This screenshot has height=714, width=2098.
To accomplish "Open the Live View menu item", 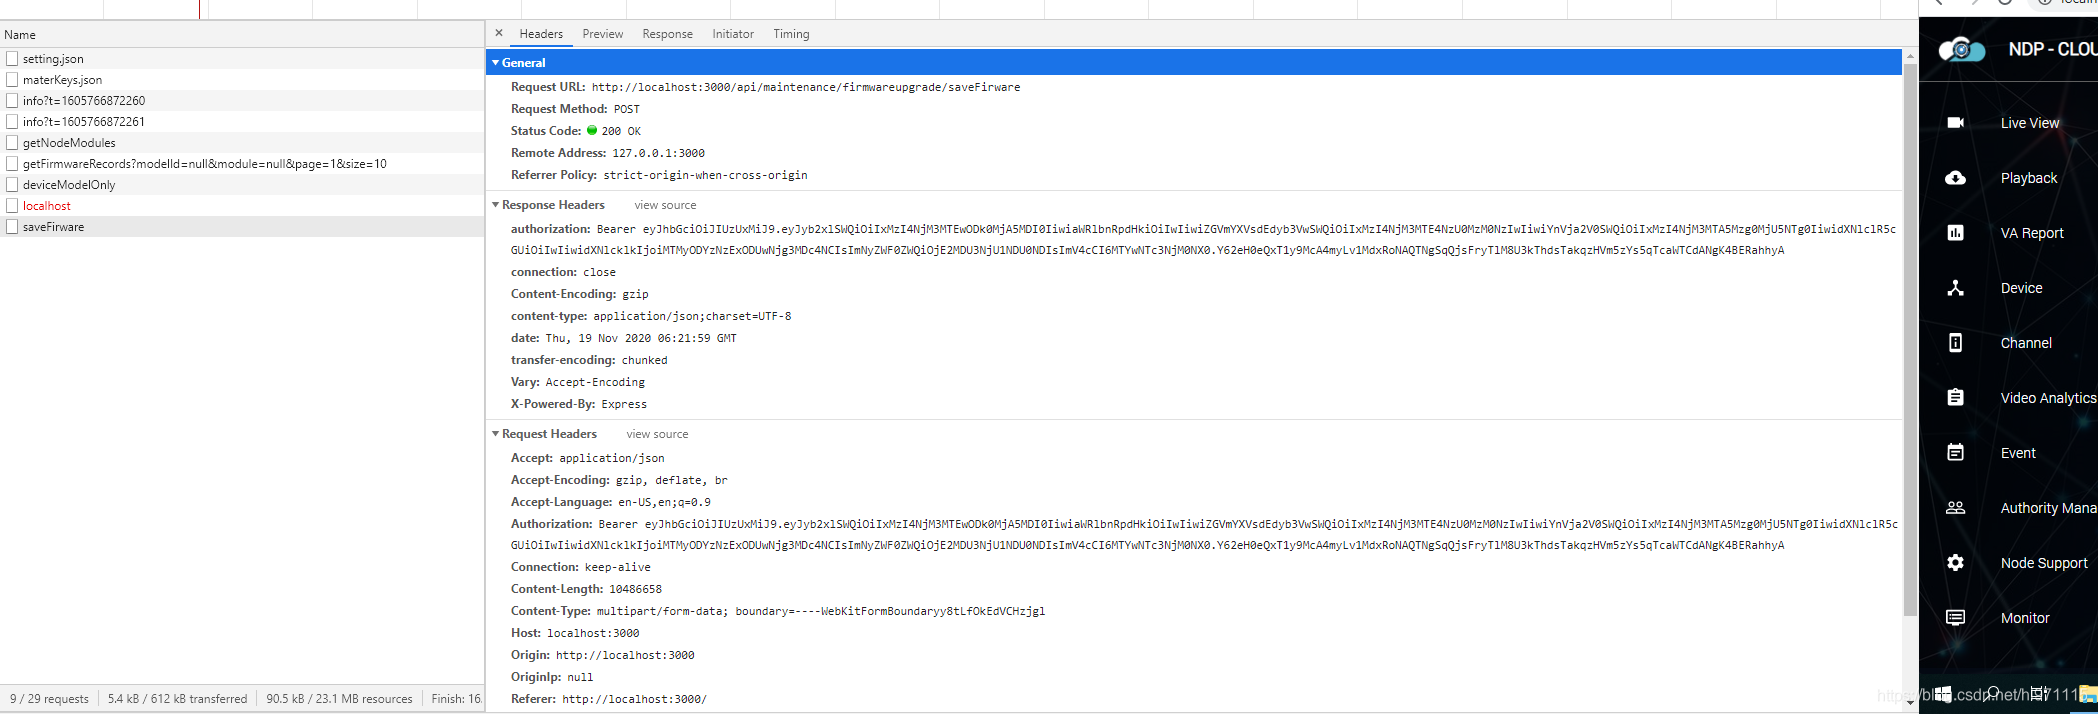I will click(2030, 123).
